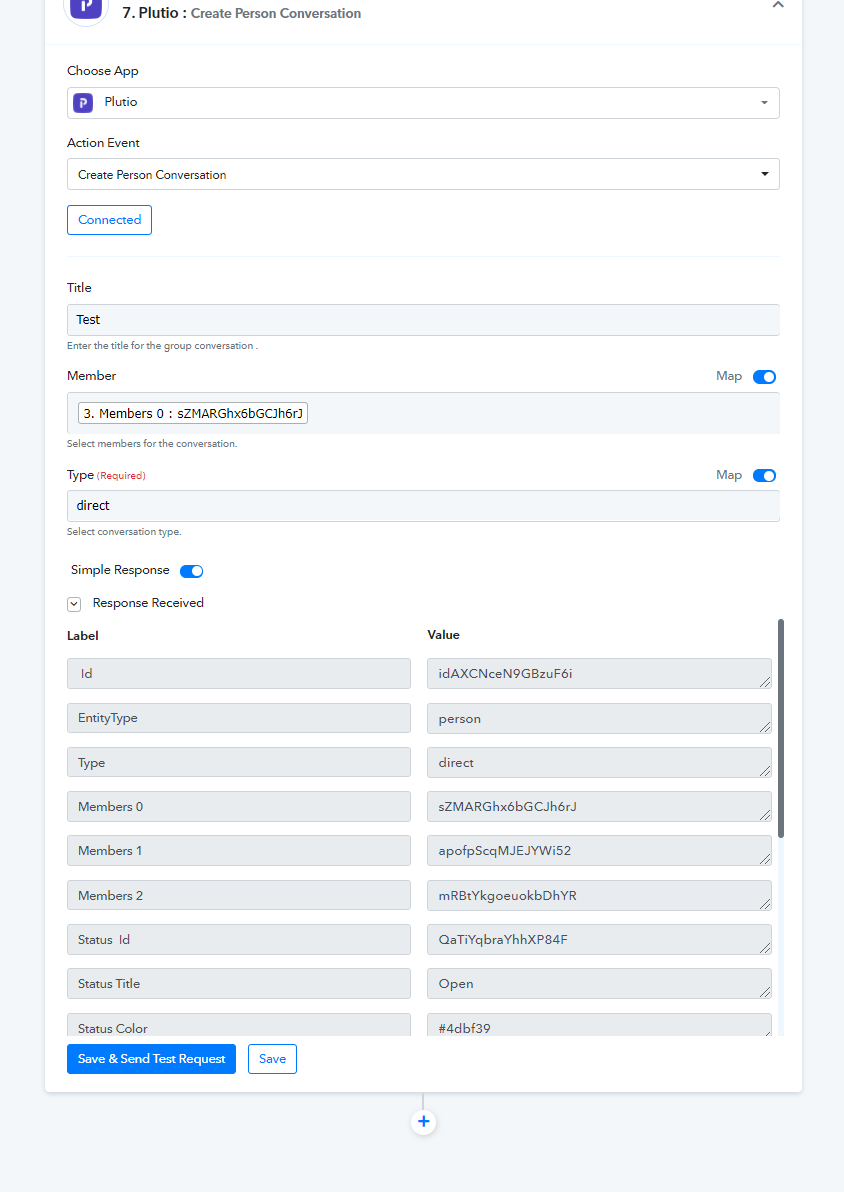The image size is (844, 1192).
Task: Click Save & Send Test Request
Action: point(151,1059)
